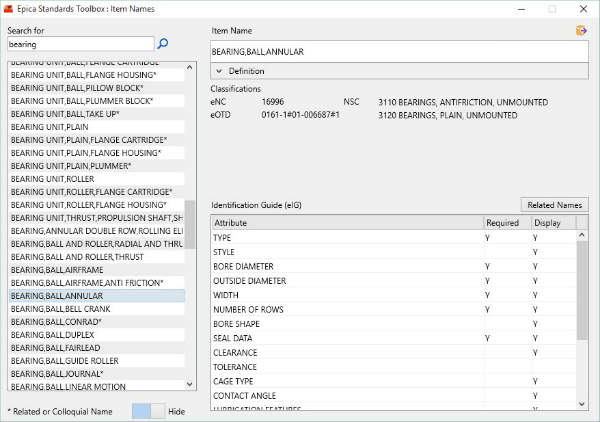600x422 pixels.
Task: Expand the Definition section chevron
Action: point(219,71)
